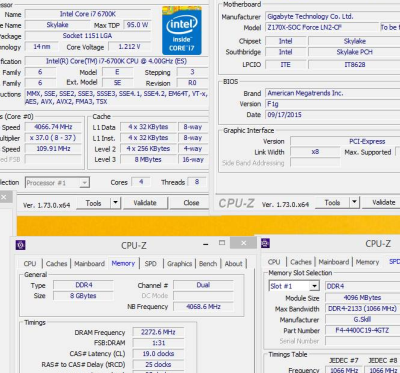
Task: Open the About tab in Memory window
Action: click(233, 264)
